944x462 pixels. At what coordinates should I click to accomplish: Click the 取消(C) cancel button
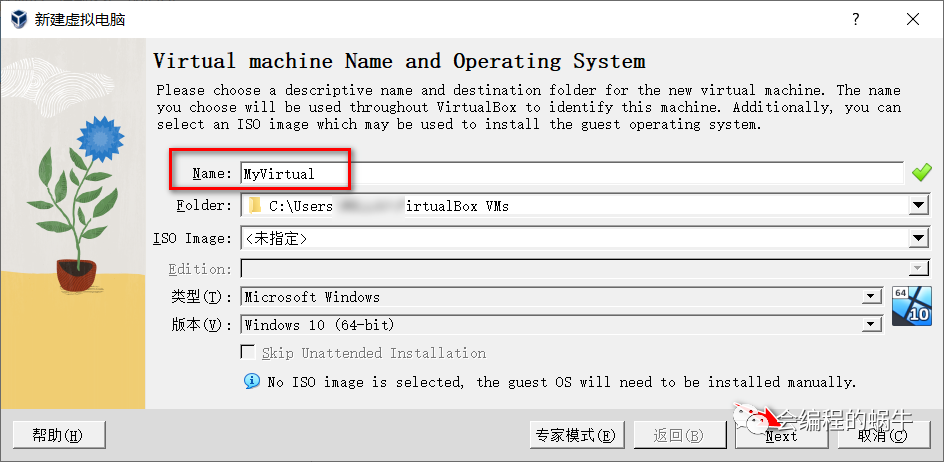(884, 435)
